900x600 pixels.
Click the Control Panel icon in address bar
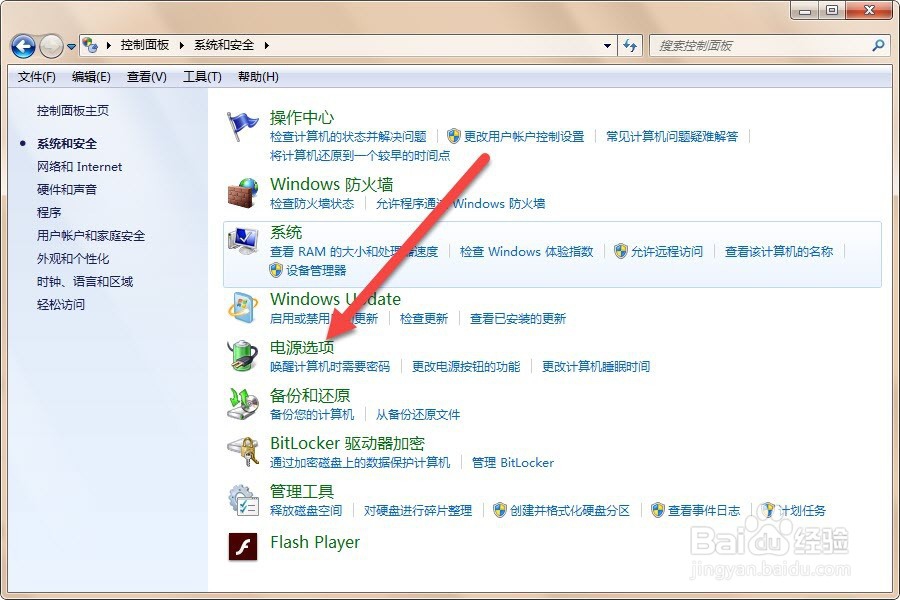click(x=90, y=45)
